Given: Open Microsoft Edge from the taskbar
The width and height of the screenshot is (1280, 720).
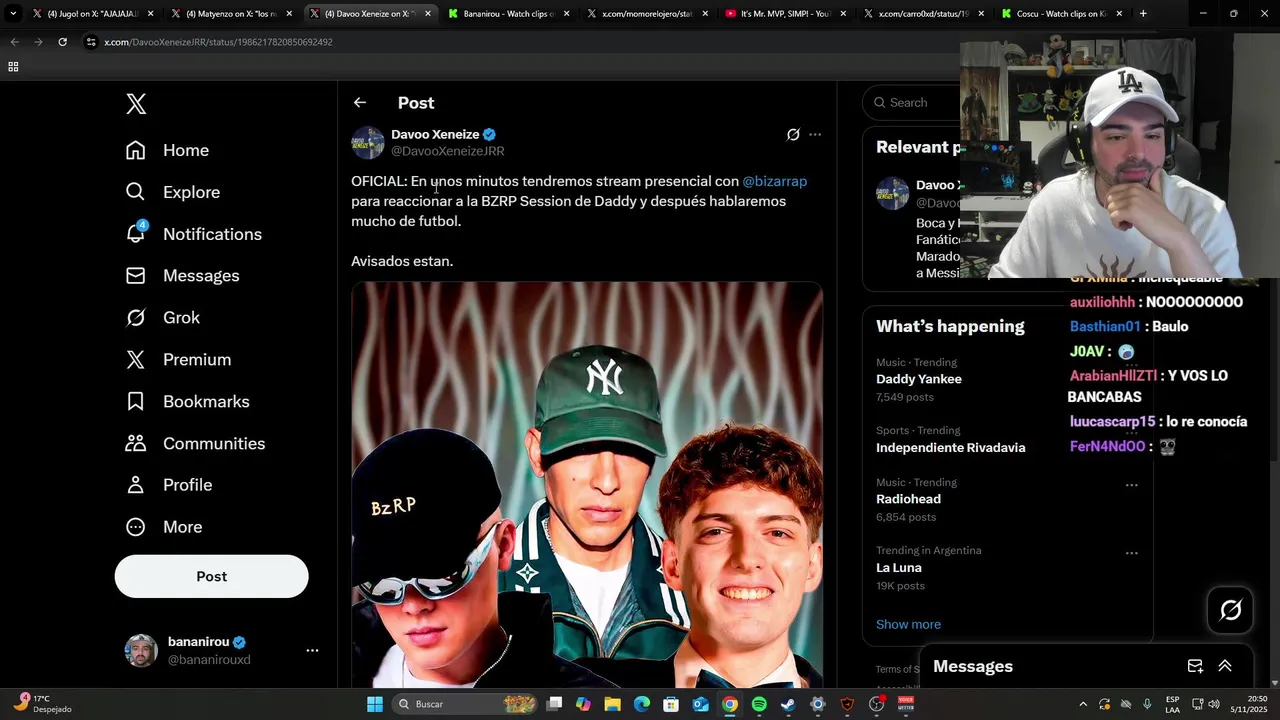Looking at the screenshot, I should (642, 704).
